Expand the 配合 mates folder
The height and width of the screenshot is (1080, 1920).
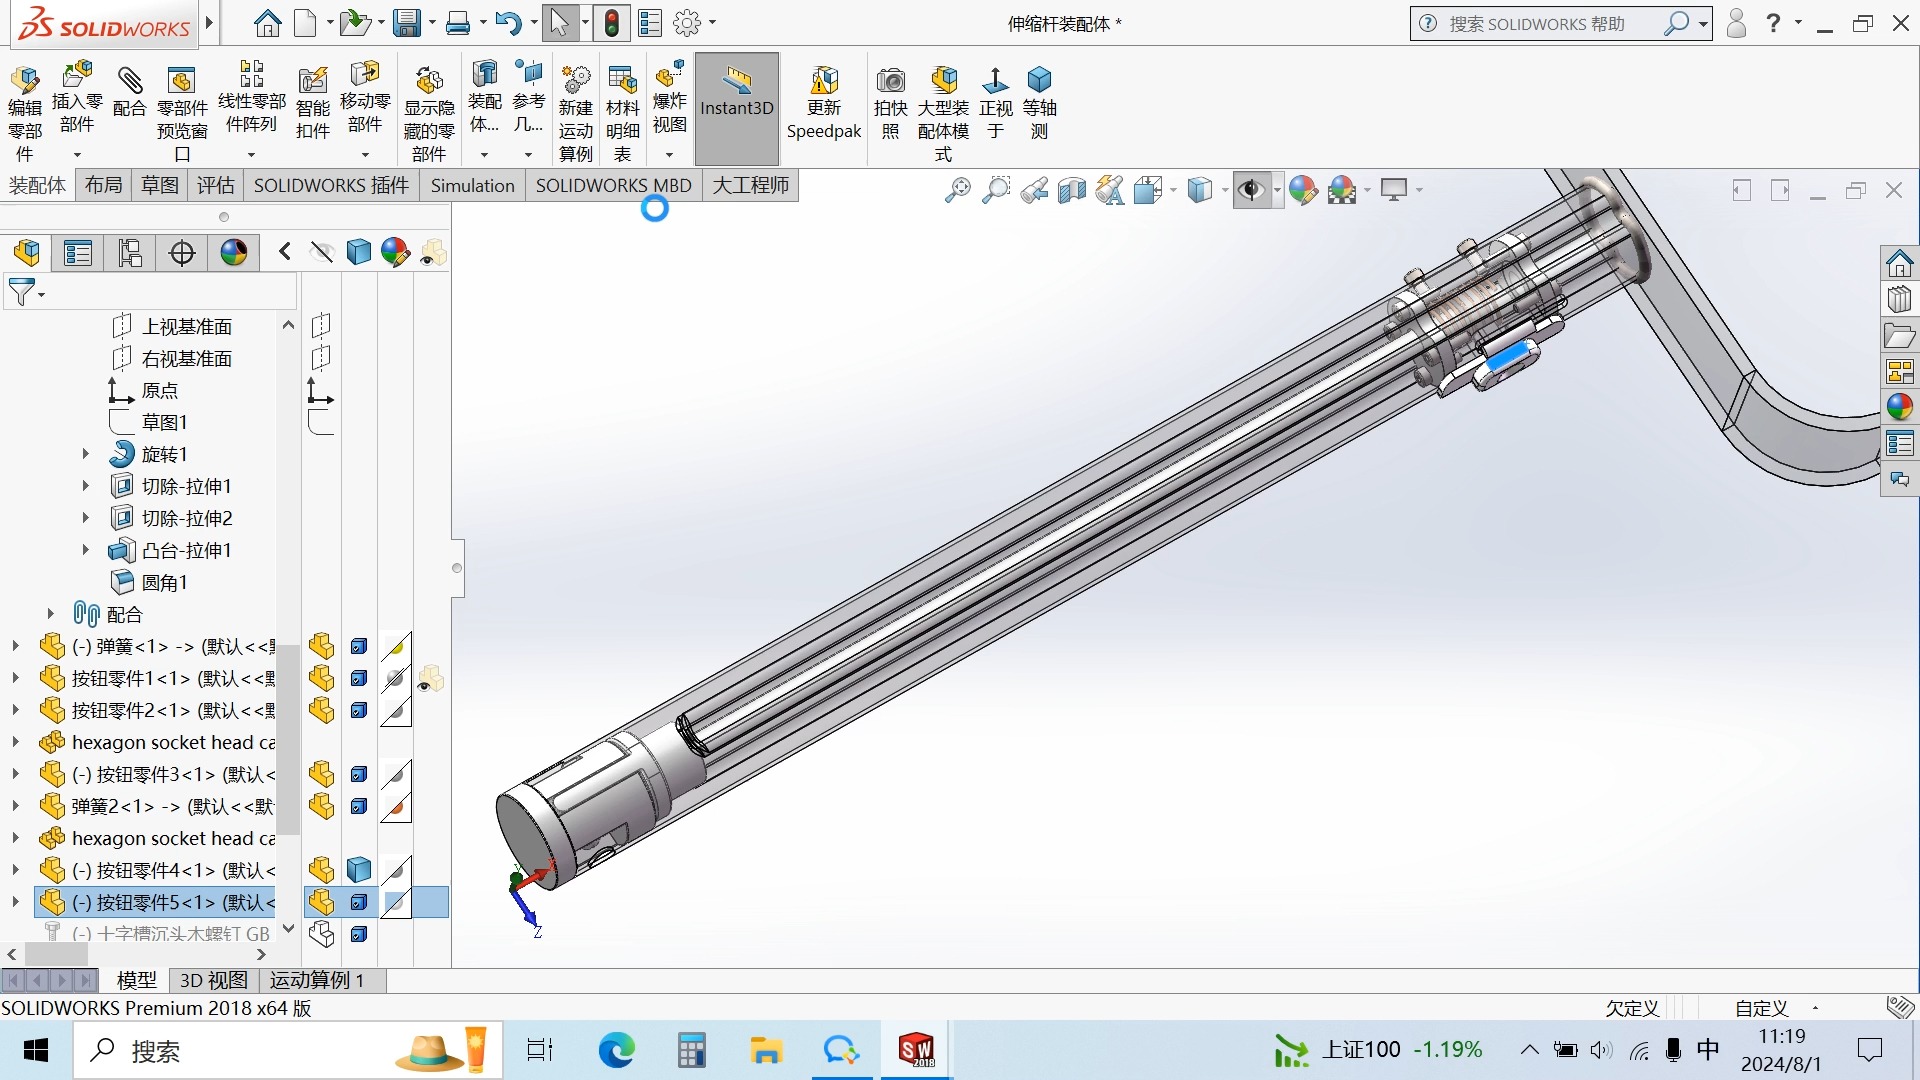[x=51, y=614]
